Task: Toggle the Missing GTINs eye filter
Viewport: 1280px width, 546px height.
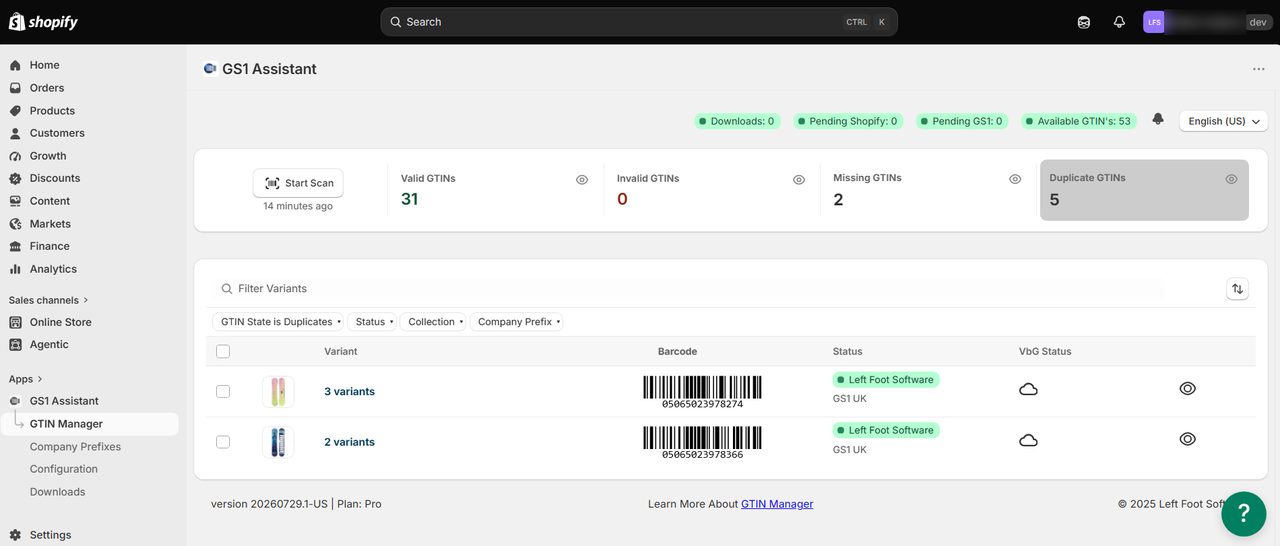Action: point(1015,179)
